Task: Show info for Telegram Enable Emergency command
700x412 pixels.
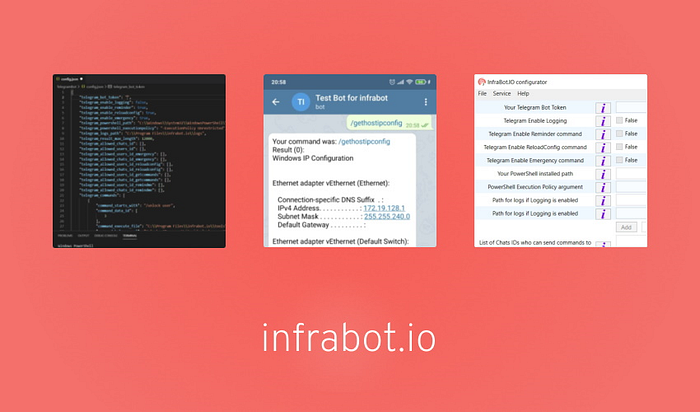Action: point(603,161)
